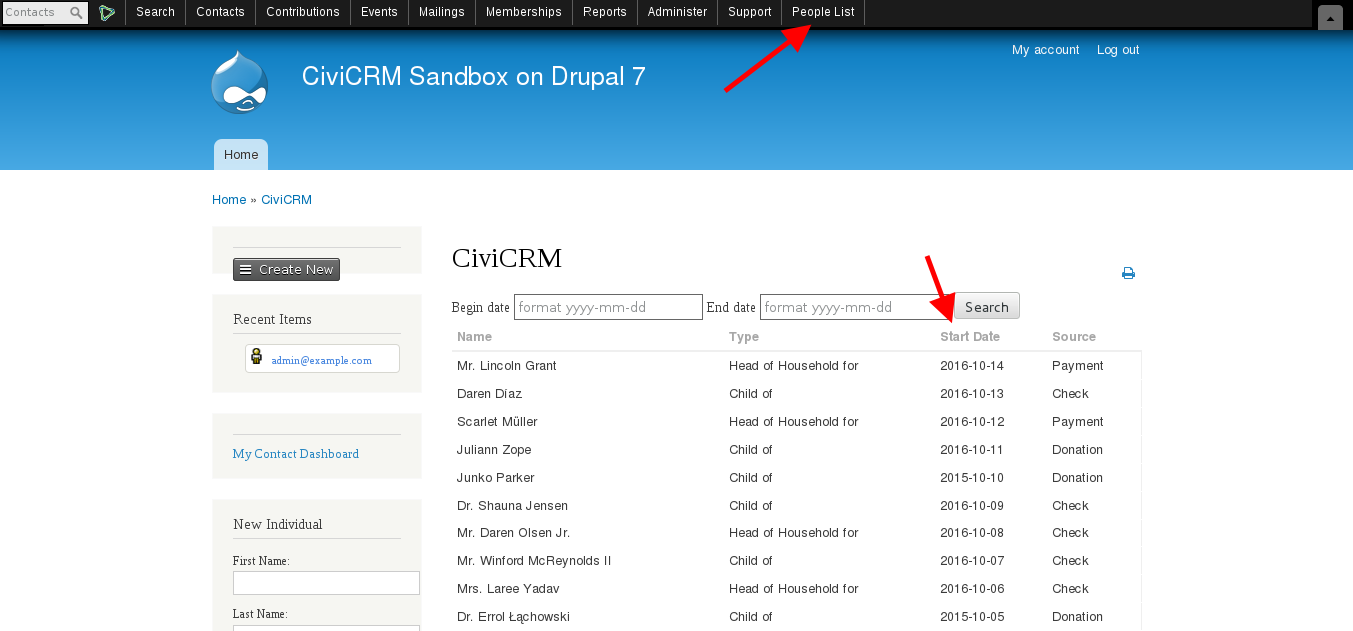Expand the Create New dropdown button

click(286, 270)
